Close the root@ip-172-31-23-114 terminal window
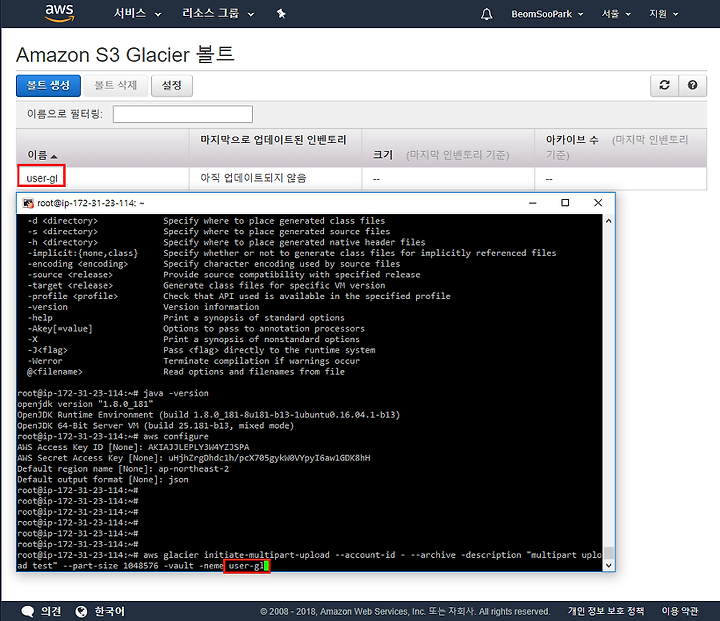 click(x=598, y=203)
